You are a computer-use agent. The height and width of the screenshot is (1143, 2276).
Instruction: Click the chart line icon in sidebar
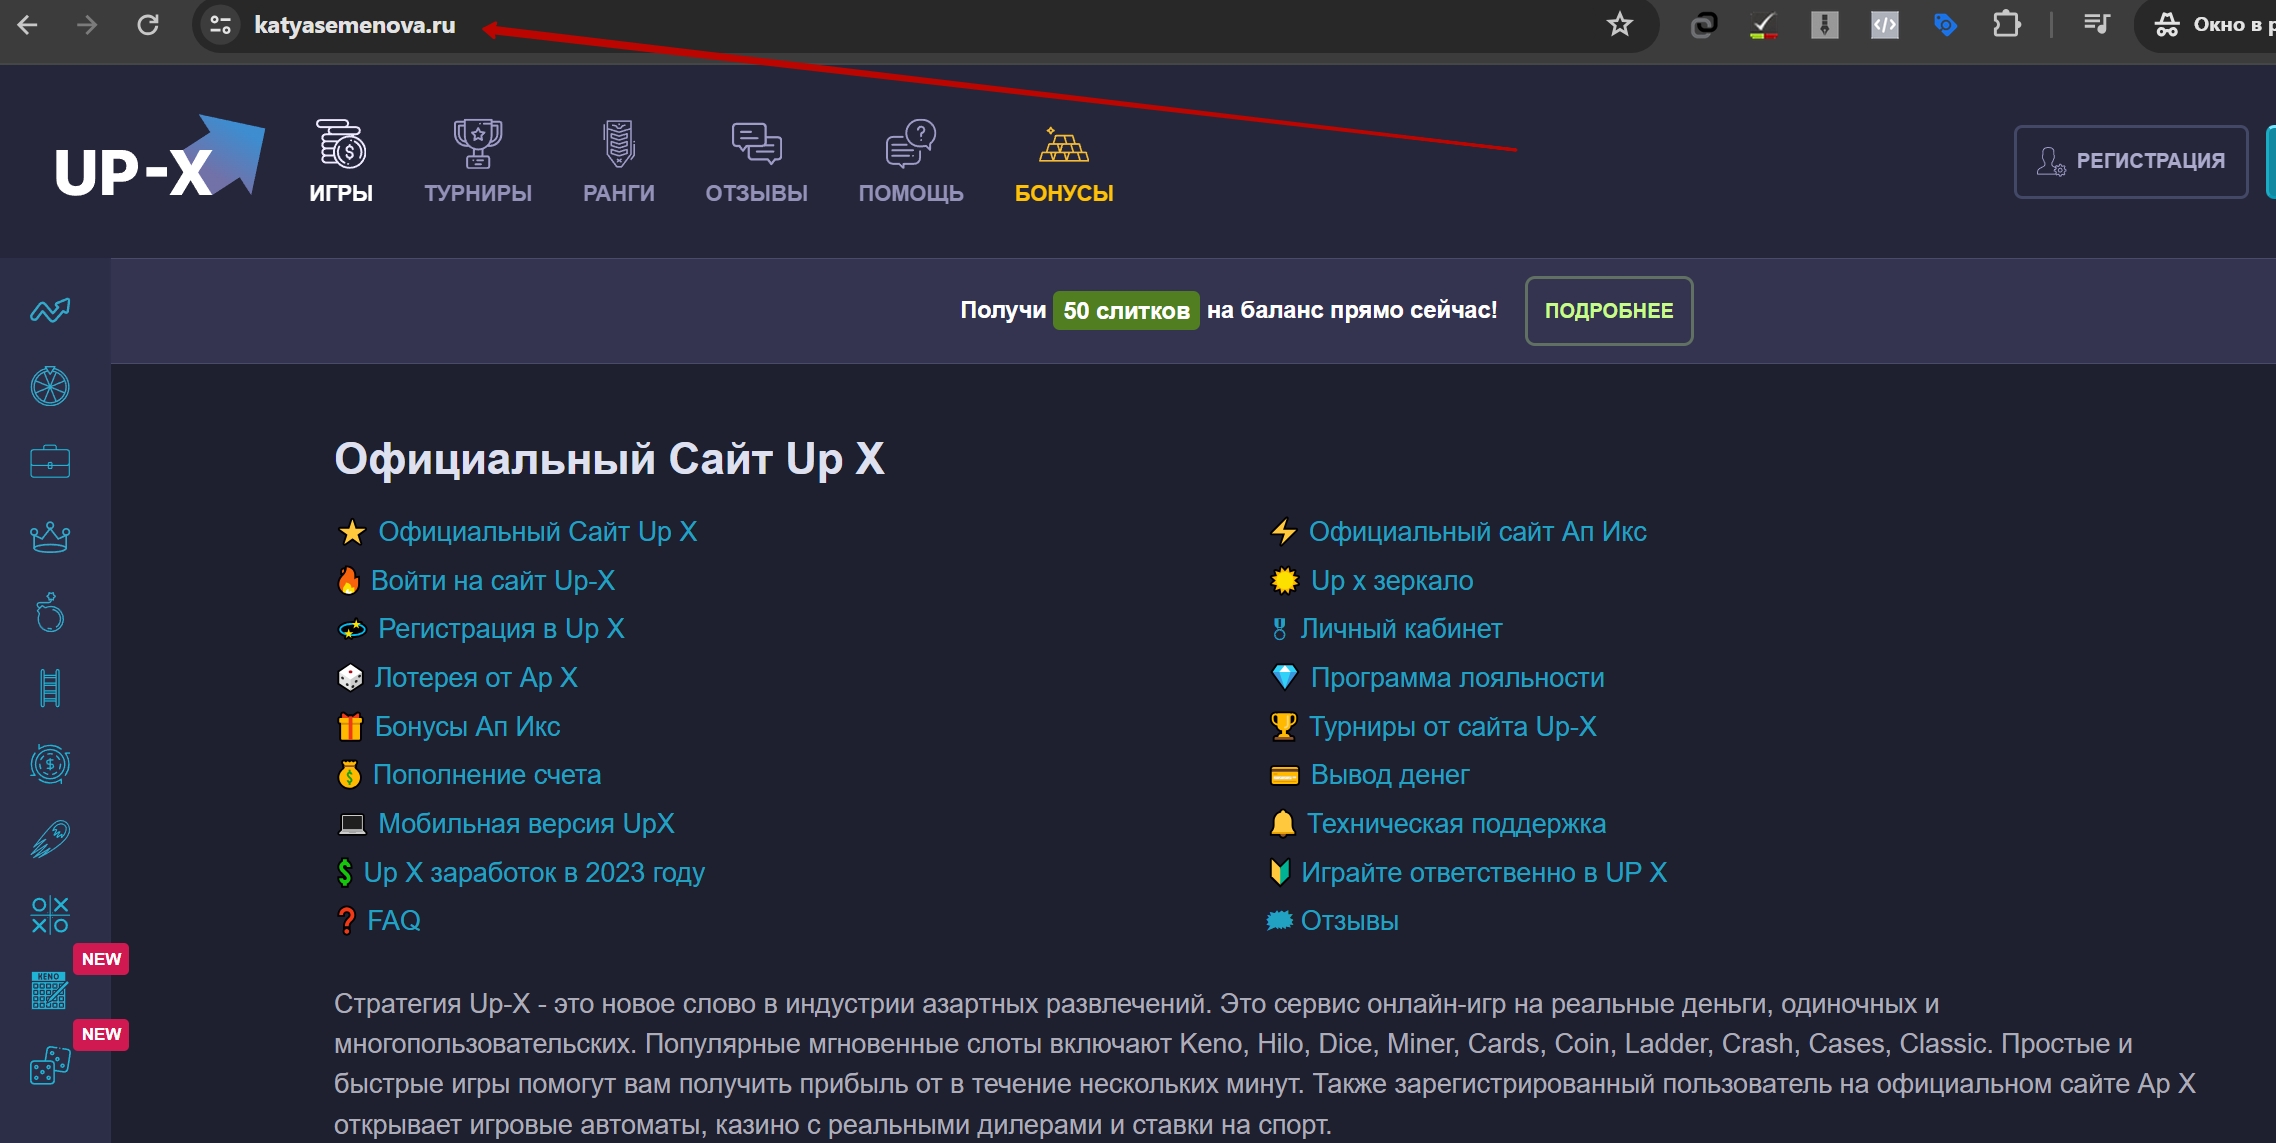pyautogui.click(x=50, y=311)
